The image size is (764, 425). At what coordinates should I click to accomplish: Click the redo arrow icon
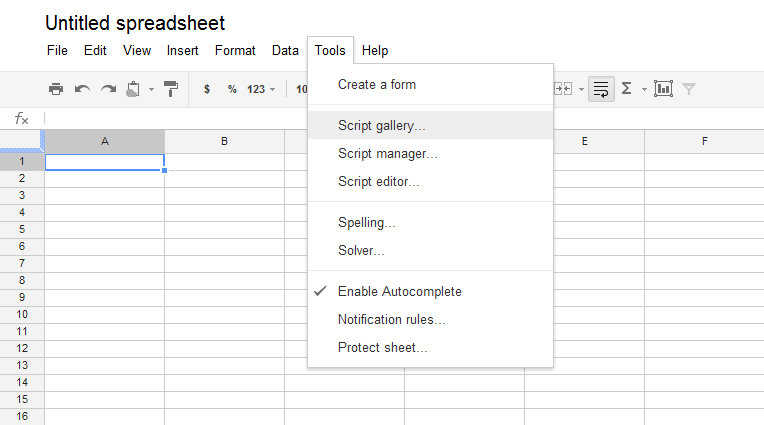pos(108,89)
